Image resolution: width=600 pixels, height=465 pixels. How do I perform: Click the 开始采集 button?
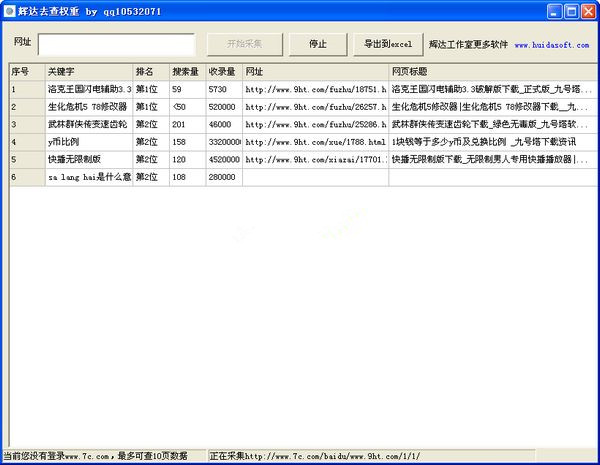pyautogui.click(x=245, y=44)
